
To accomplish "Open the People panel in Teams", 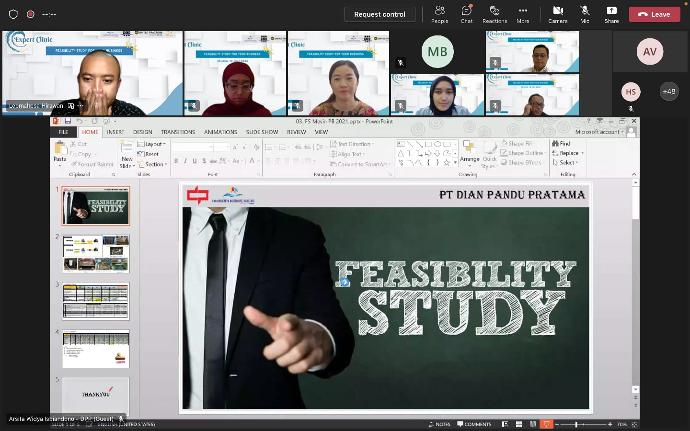I will 439,14.
